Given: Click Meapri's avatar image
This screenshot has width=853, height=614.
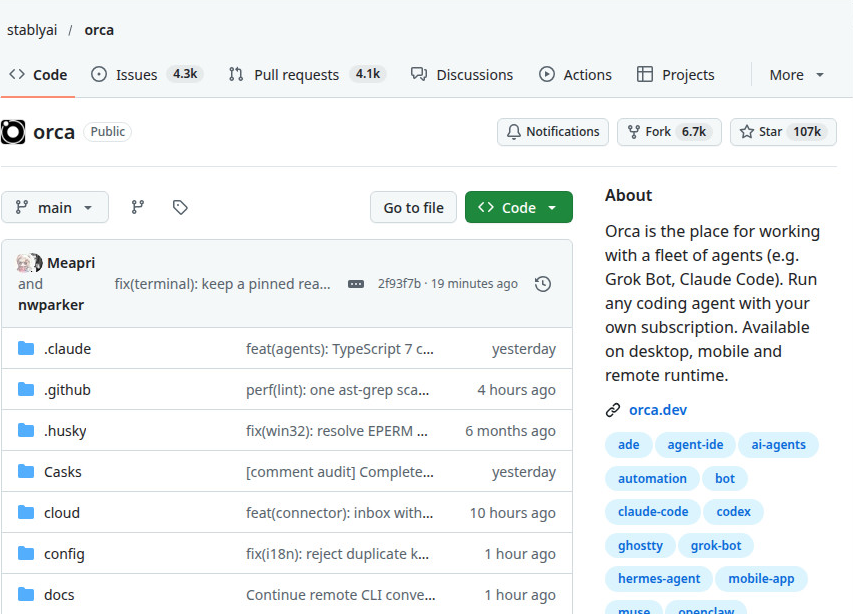Looking at the screenshot, I should click(24, 263).
